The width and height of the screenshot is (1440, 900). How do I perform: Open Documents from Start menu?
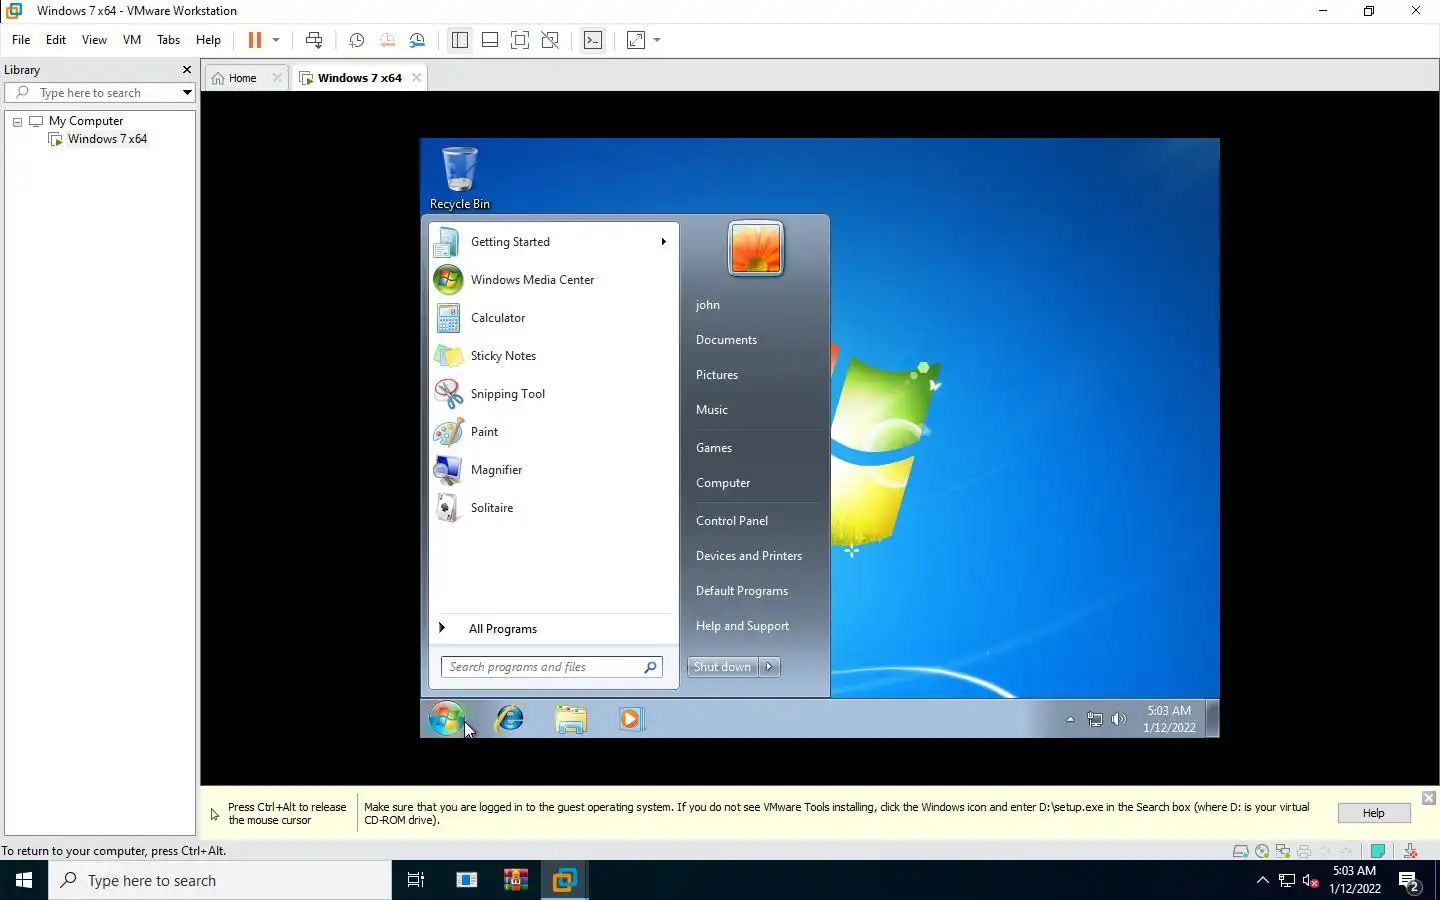click(x=726, y=340)
